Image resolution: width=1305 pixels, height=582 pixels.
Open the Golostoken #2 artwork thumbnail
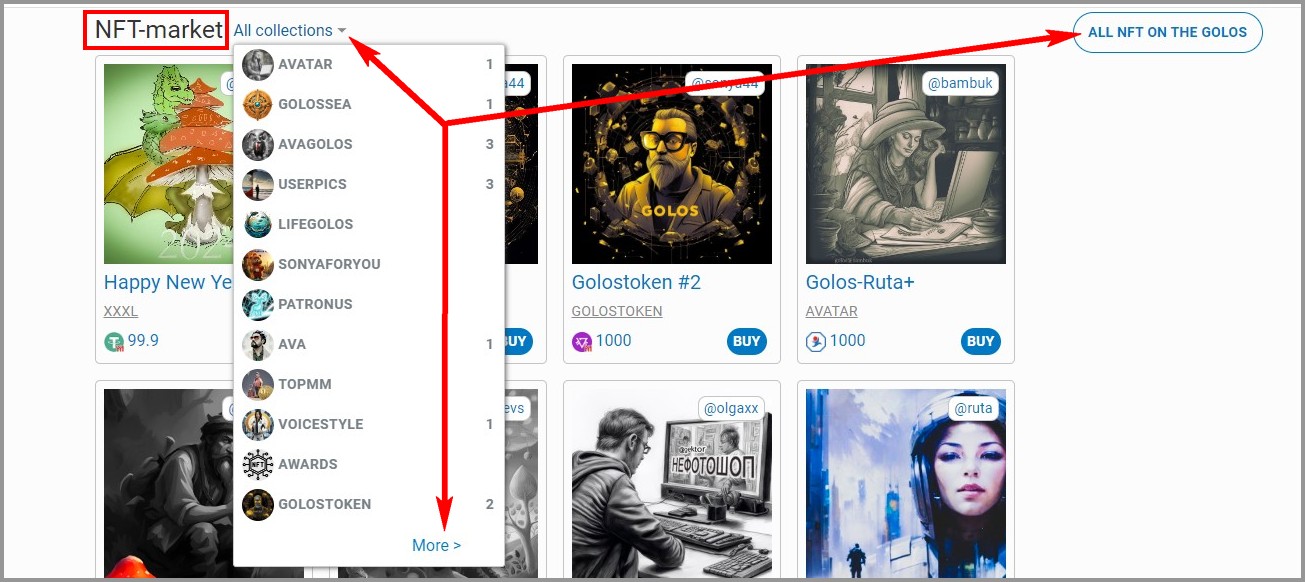click(x=672, y=164)
